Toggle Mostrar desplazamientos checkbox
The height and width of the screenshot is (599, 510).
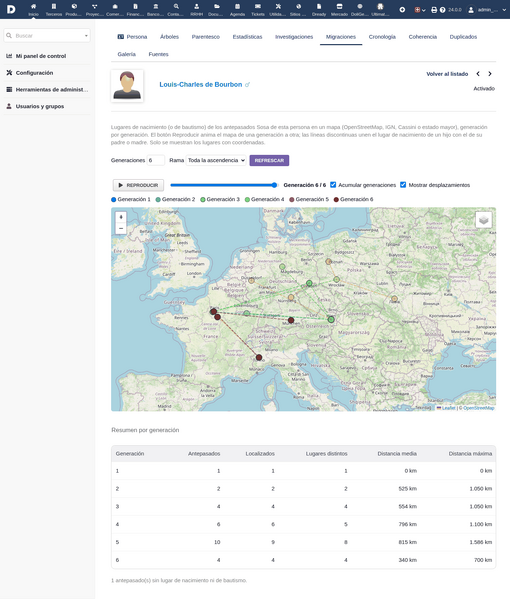pyautogui.click(x=403, y=185)
